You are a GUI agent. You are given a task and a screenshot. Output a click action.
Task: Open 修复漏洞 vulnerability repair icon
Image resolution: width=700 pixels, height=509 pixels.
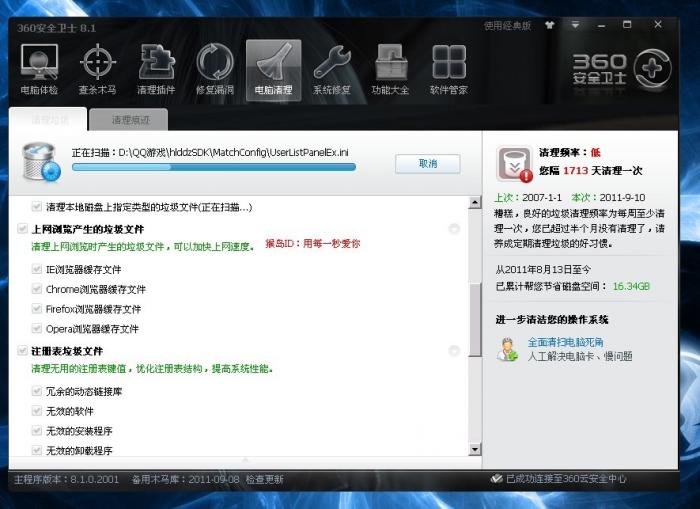215,70
